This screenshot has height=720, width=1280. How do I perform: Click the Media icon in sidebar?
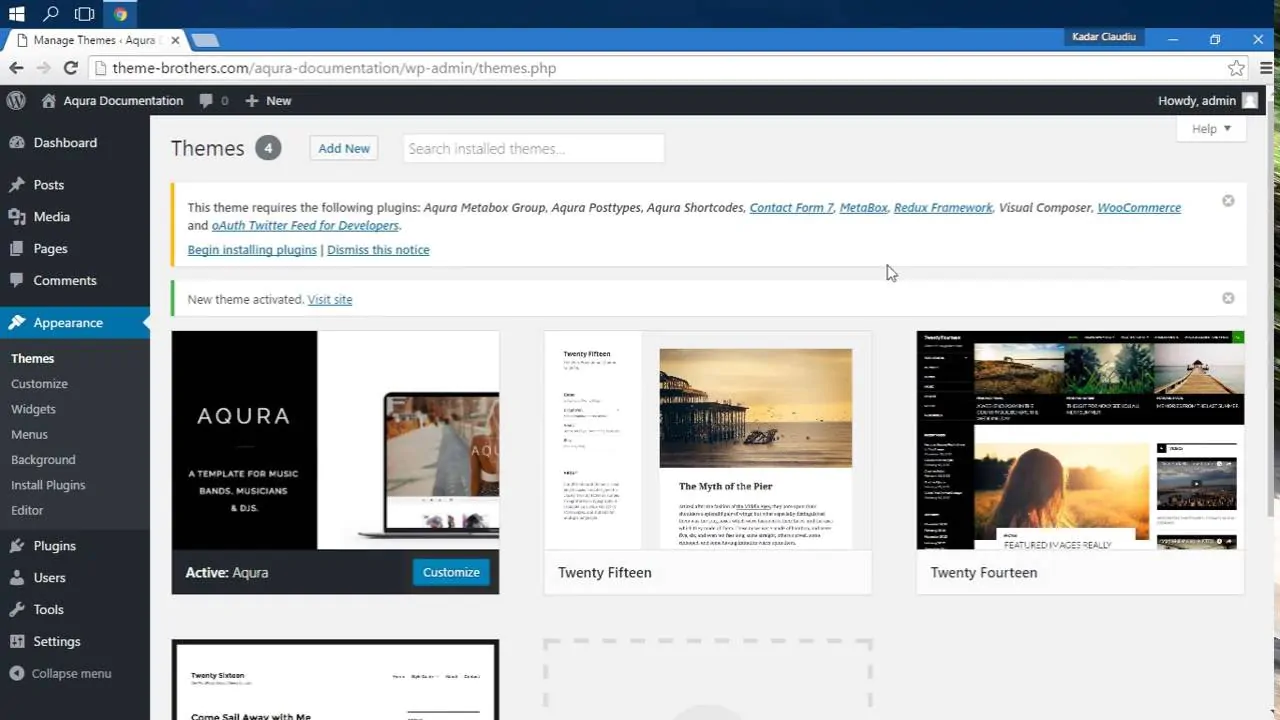[x=17, y=217]
